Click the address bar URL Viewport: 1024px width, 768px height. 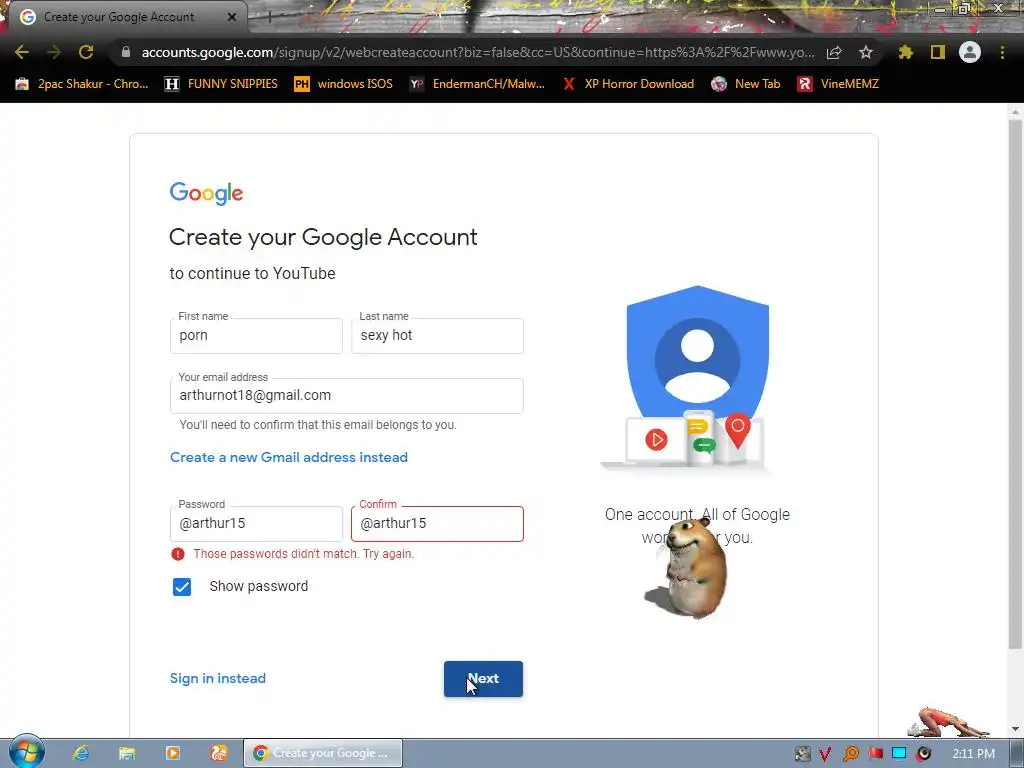[477, 52]
